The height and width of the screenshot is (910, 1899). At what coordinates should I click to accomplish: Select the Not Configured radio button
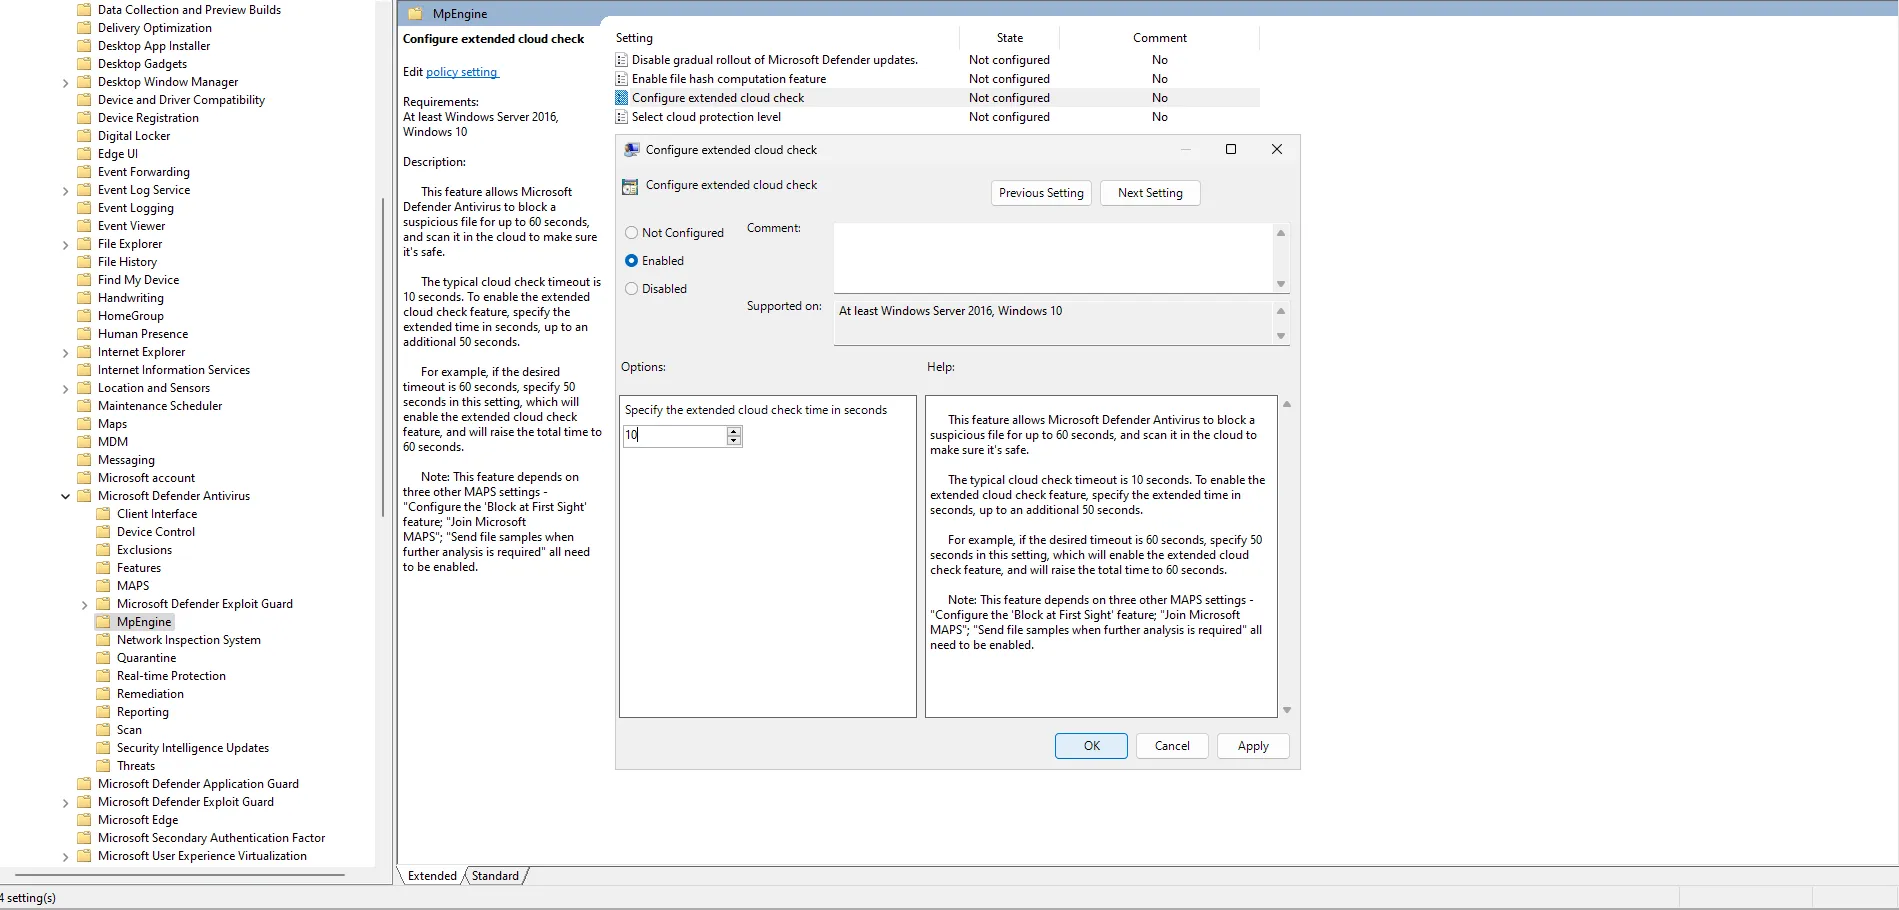pyautogui.click(x=632, y=233)
